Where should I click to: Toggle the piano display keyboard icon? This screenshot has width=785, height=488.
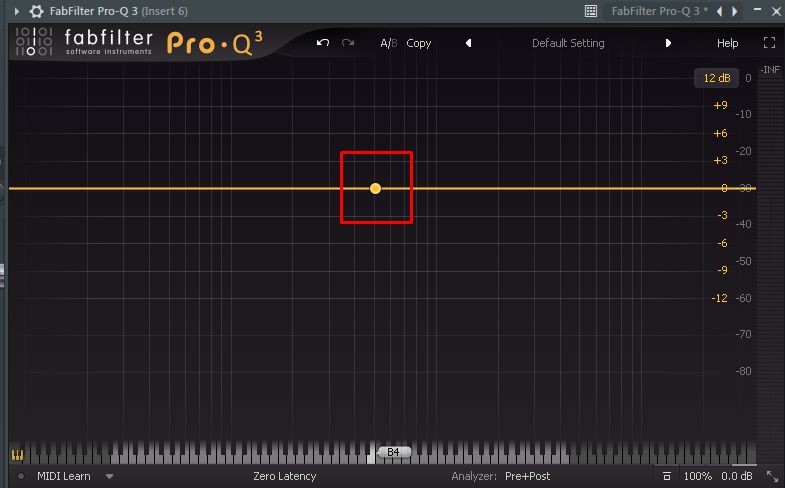point(18,455)
